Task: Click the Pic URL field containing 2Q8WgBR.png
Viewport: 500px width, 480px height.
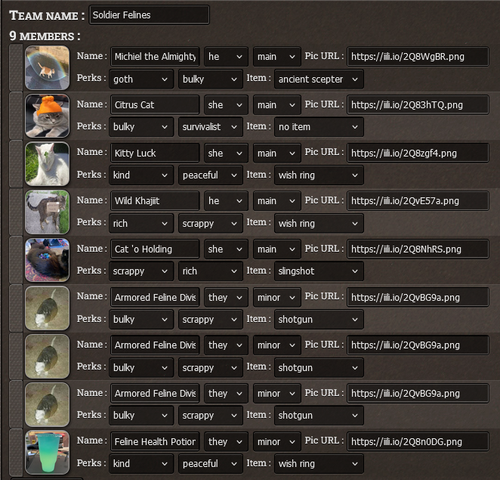Action: [x=418, y=57]
